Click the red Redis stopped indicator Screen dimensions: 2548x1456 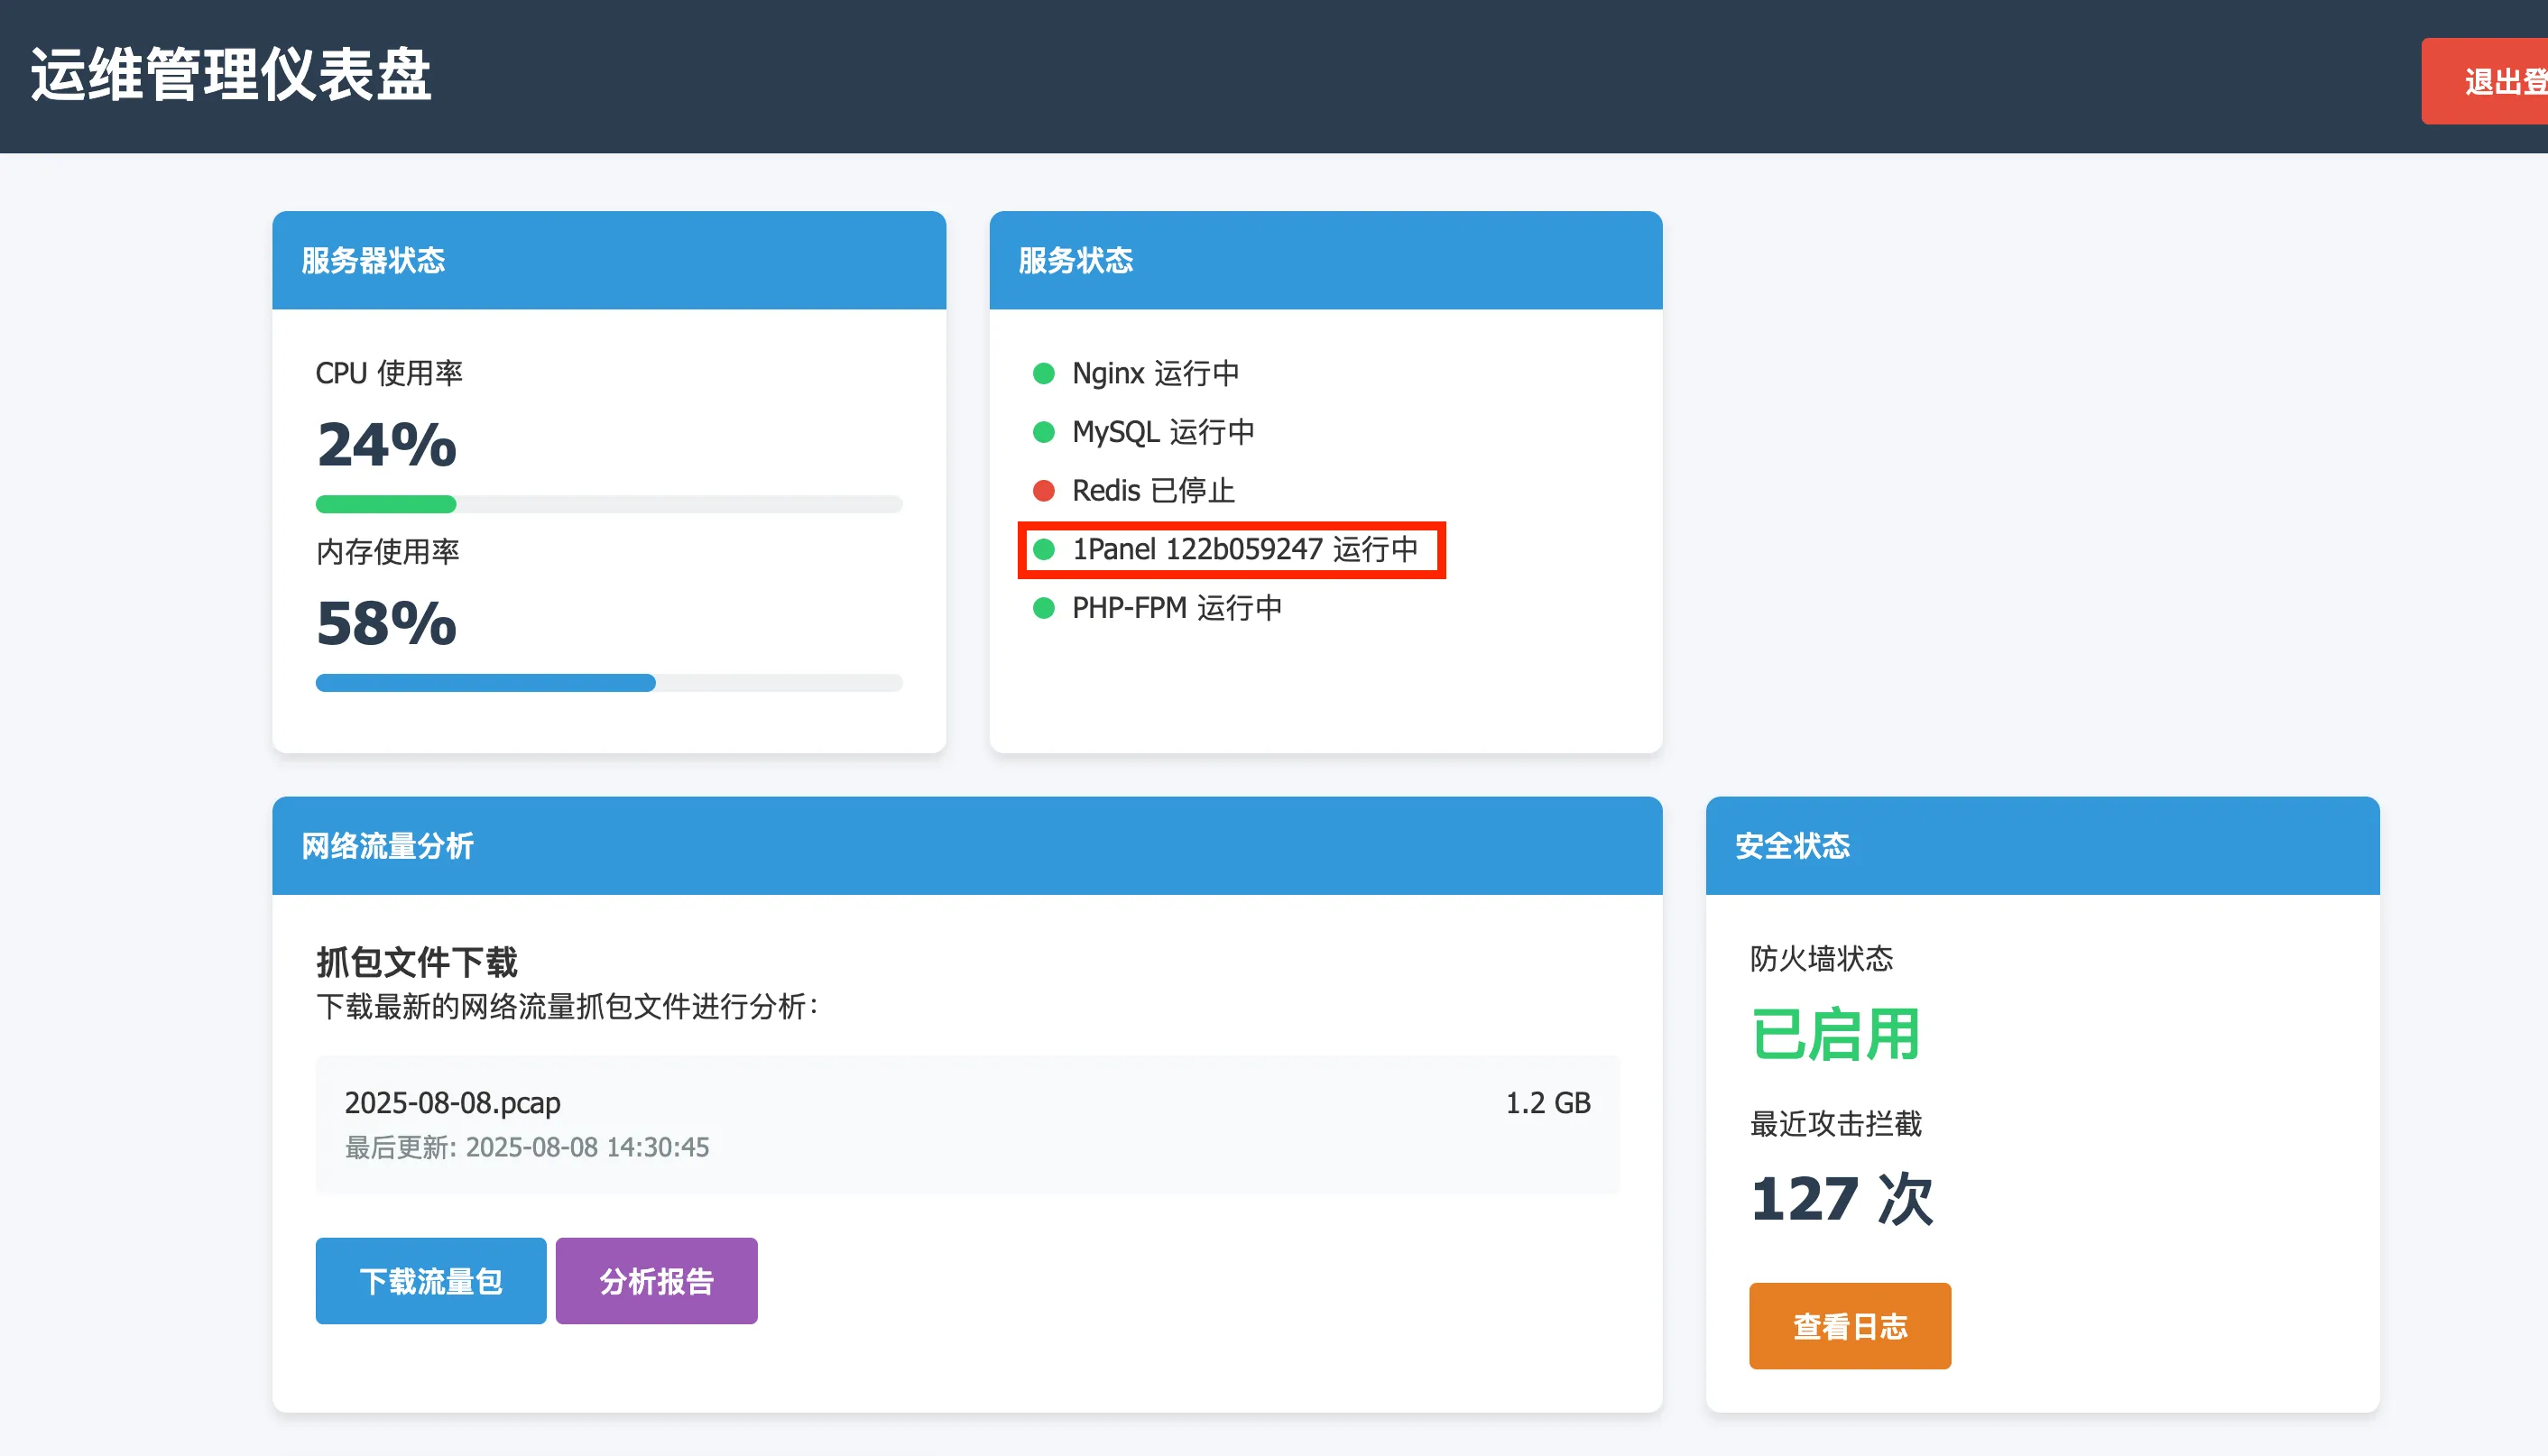point(1043,490)
